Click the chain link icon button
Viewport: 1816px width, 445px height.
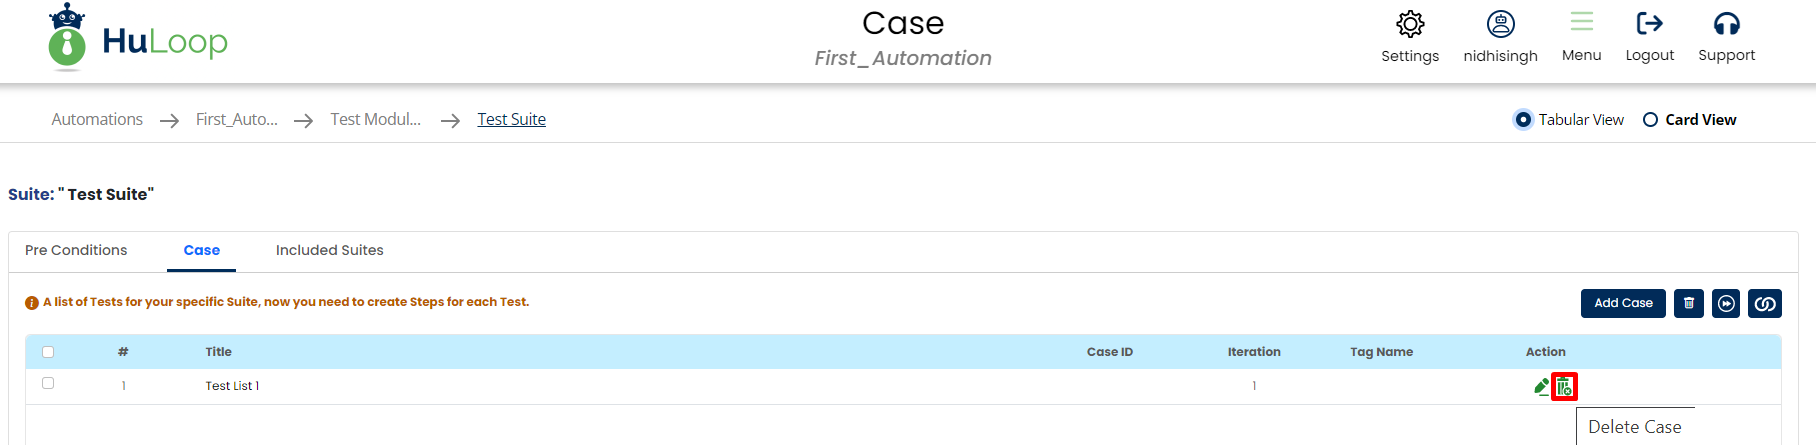coord(1765,303)
